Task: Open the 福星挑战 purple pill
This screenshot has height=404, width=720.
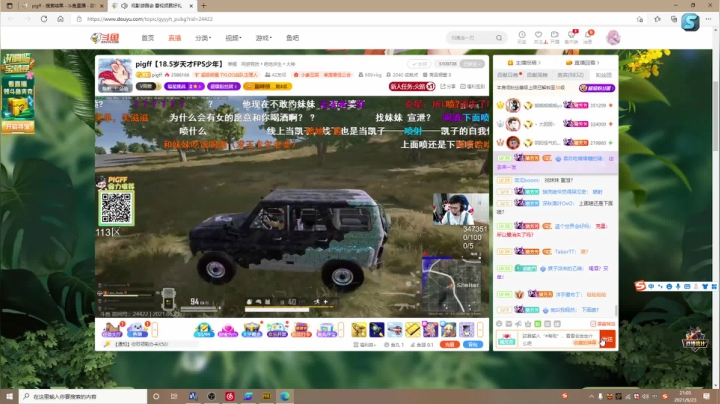Action: pos(184,86)
